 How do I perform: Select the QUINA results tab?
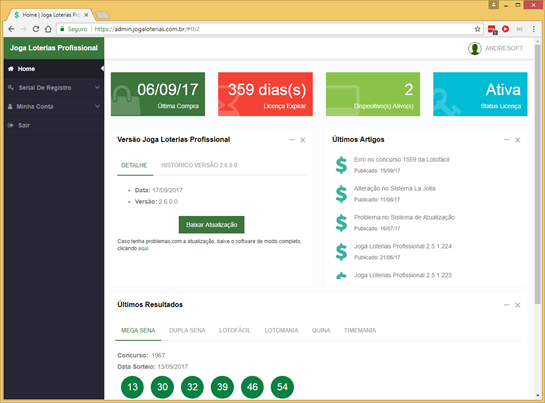click(321, 330)
